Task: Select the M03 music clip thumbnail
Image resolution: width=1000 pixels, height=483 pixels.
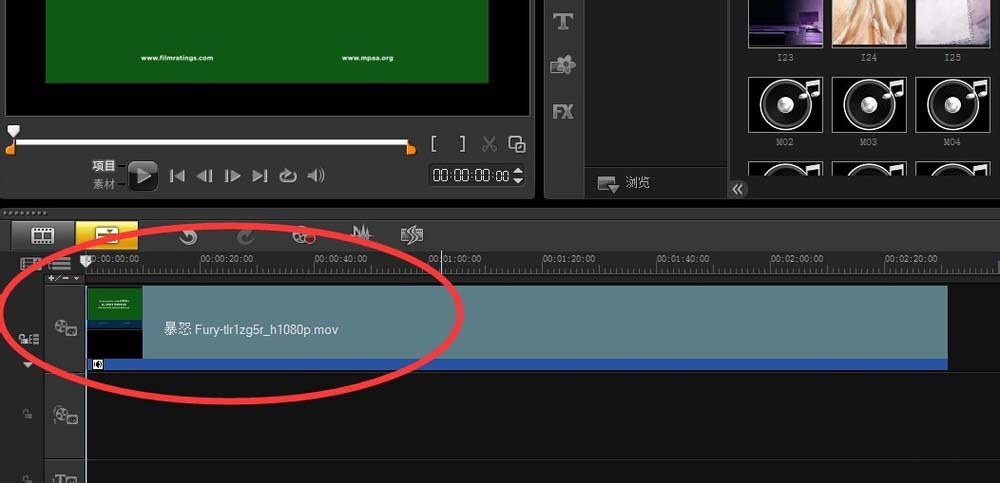Action: pyautogui.click(x=869, y=105)
